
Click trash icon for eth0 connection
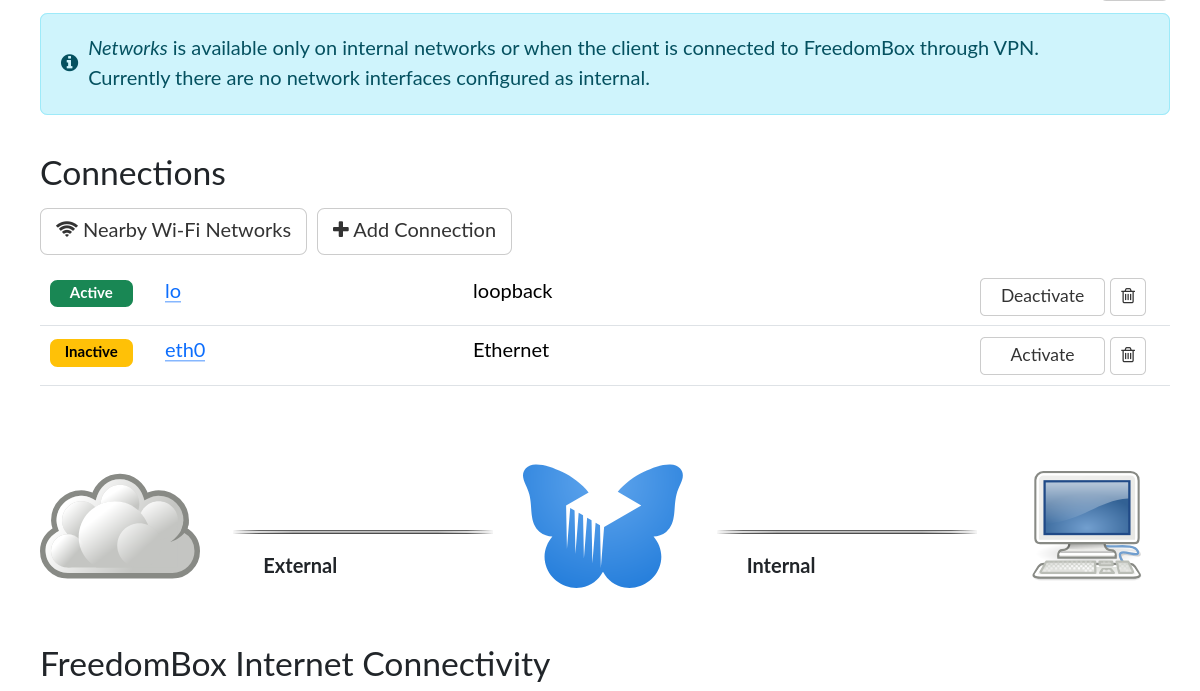pos(1128,355)
